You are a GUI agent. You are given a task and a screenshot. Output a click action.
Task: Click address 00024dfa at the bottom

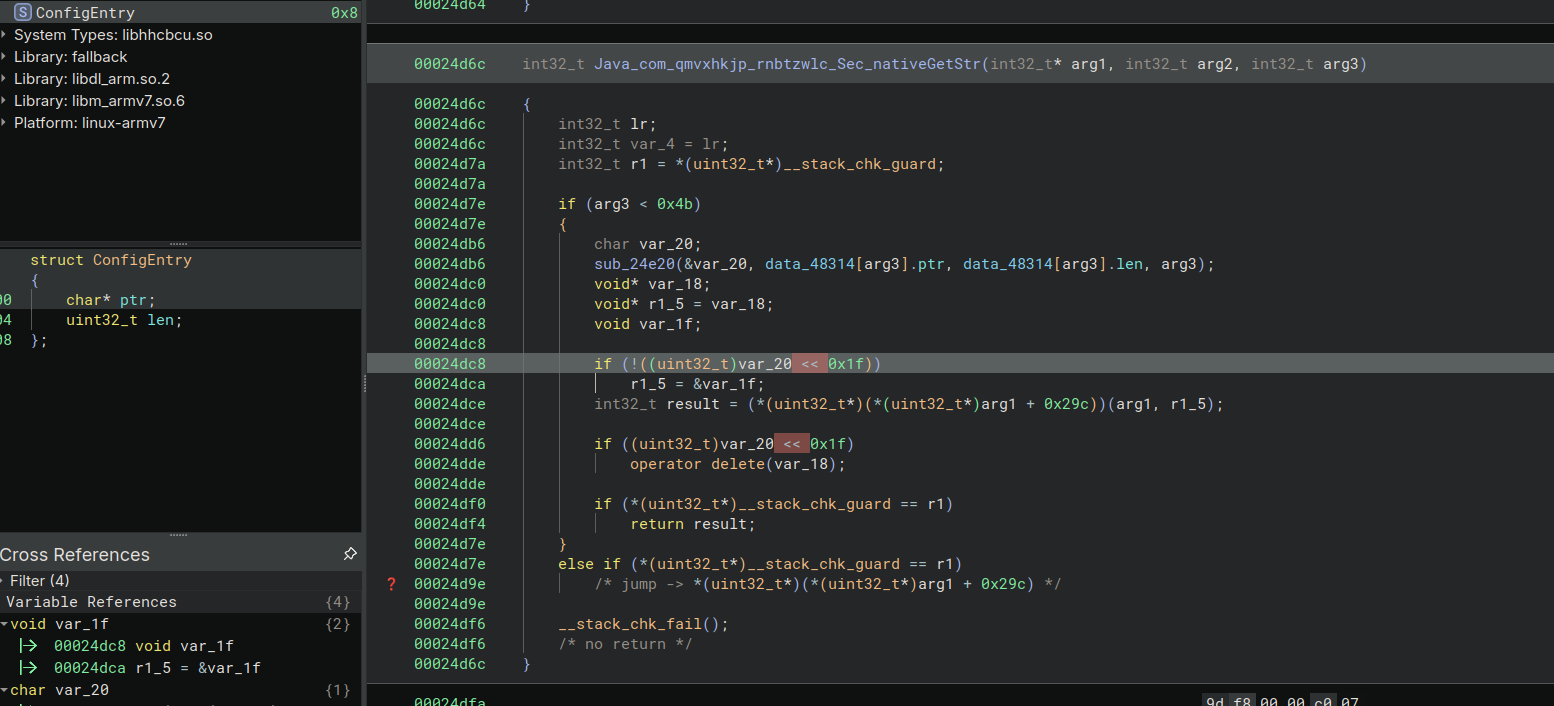[x=450, y=702]
